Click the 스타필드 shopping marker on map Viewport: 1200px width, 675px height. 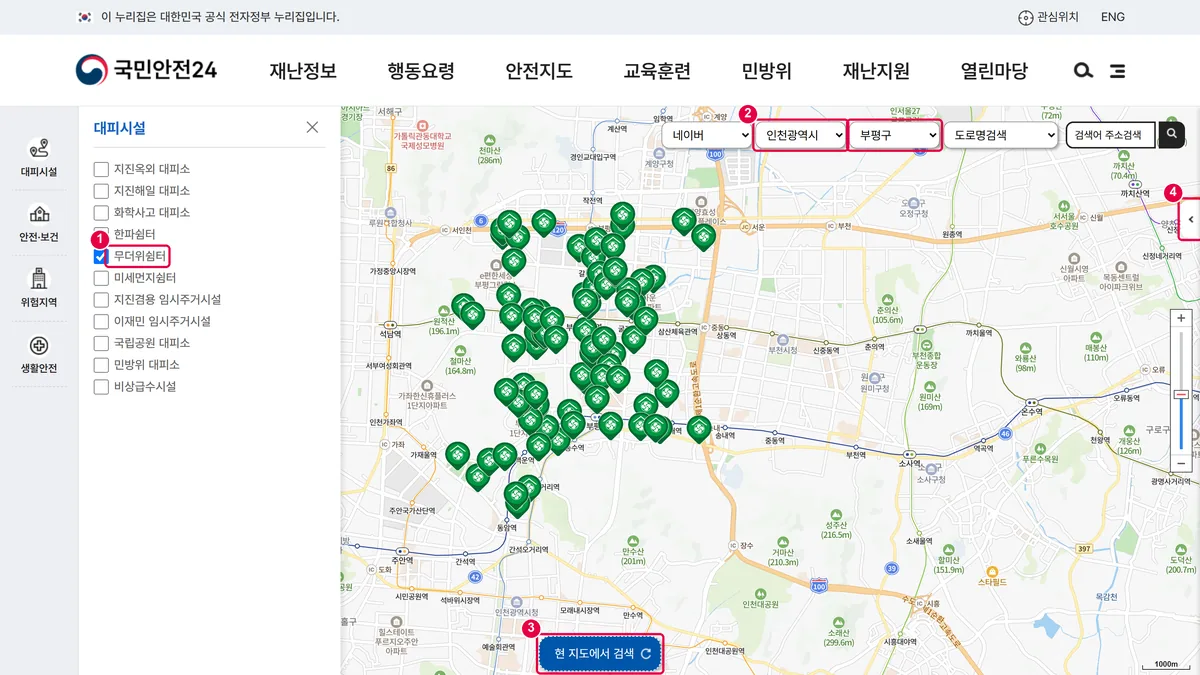992,575
